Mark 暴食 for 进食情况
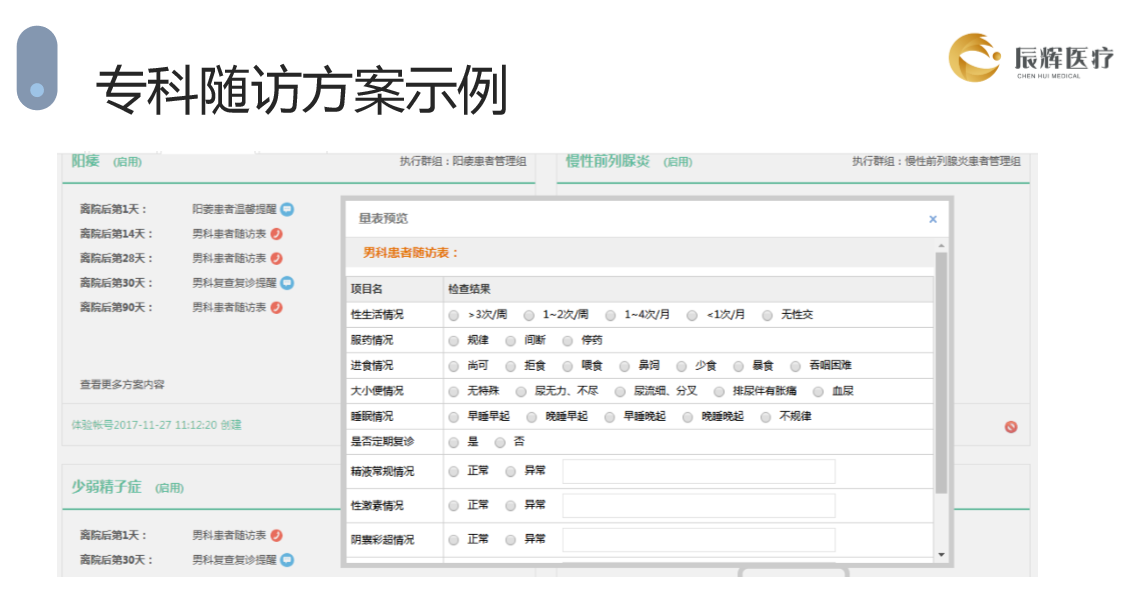Screen dimensions: 1127x592 tap(738, 366)
